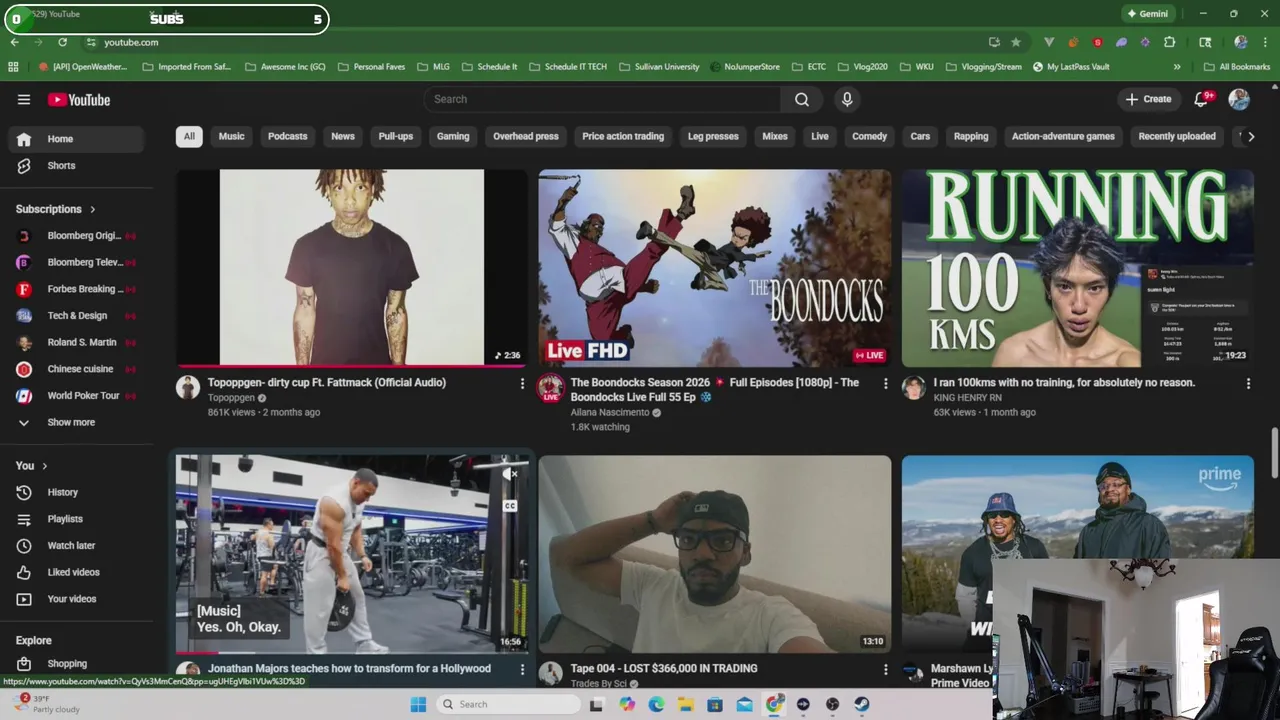
Task: Expand the Subscriptions section
Action: click(x=56, y=209)
